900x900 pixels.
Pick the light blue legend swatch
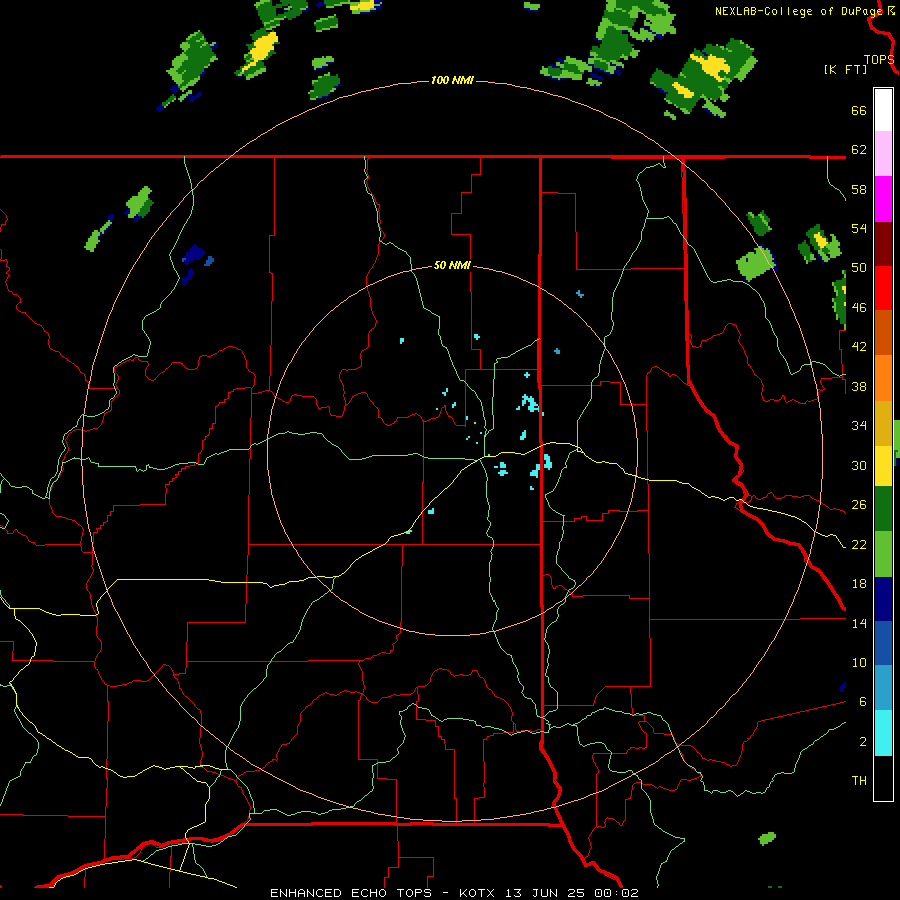(x=883, y=688)
